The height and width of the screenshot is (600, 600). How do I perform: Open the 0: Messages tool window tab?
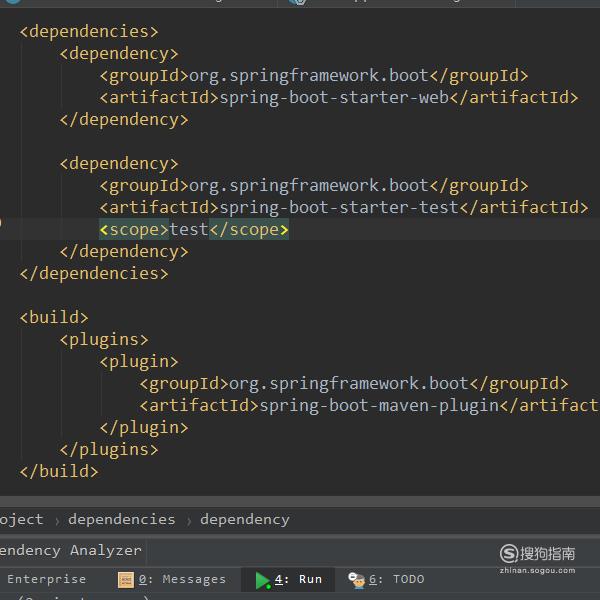pos(172,579)
